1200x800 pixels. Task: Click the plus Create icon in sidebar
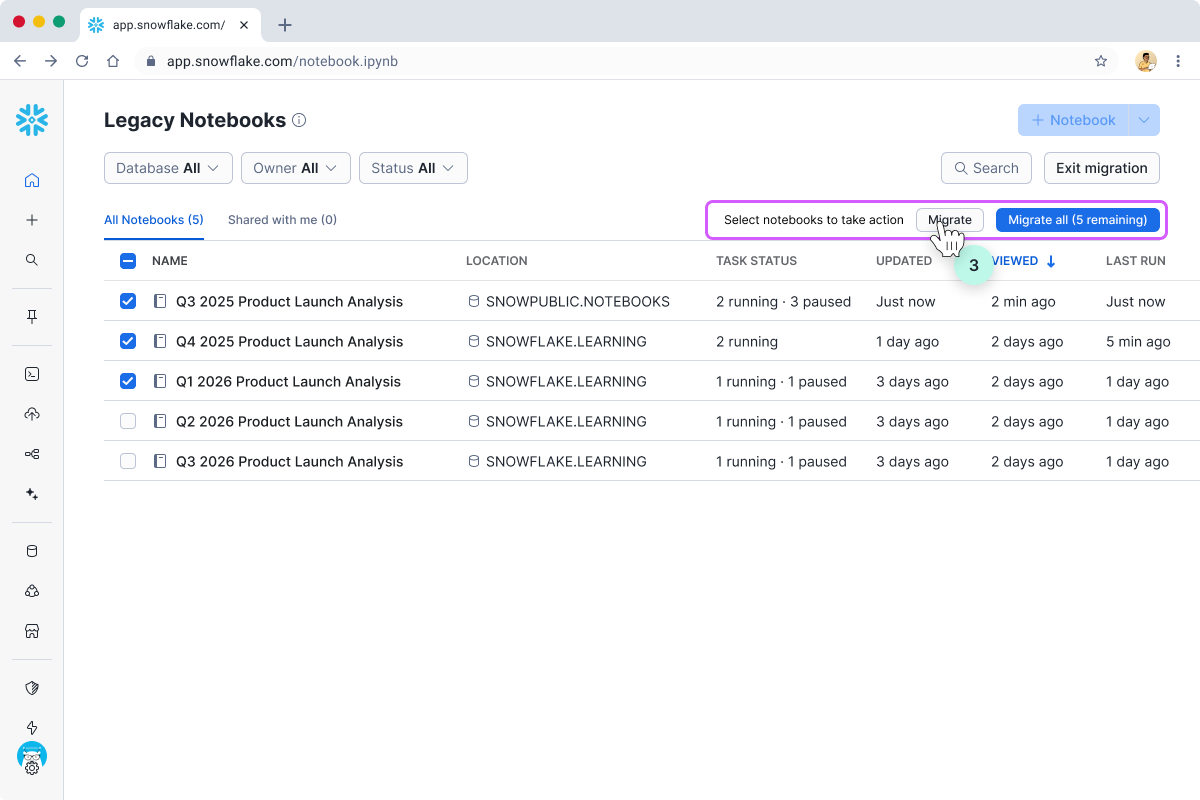point(32,220)
